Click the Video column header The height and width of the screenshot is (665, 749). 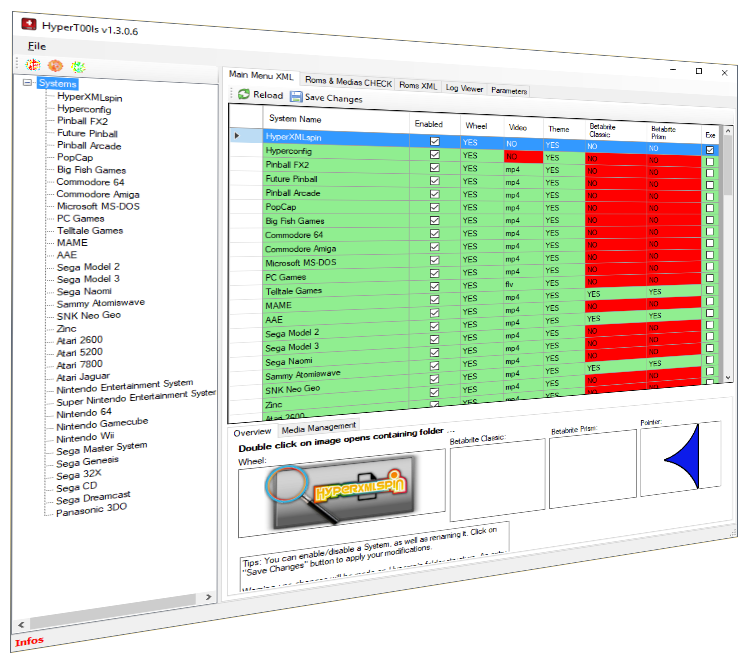[523, 128]
